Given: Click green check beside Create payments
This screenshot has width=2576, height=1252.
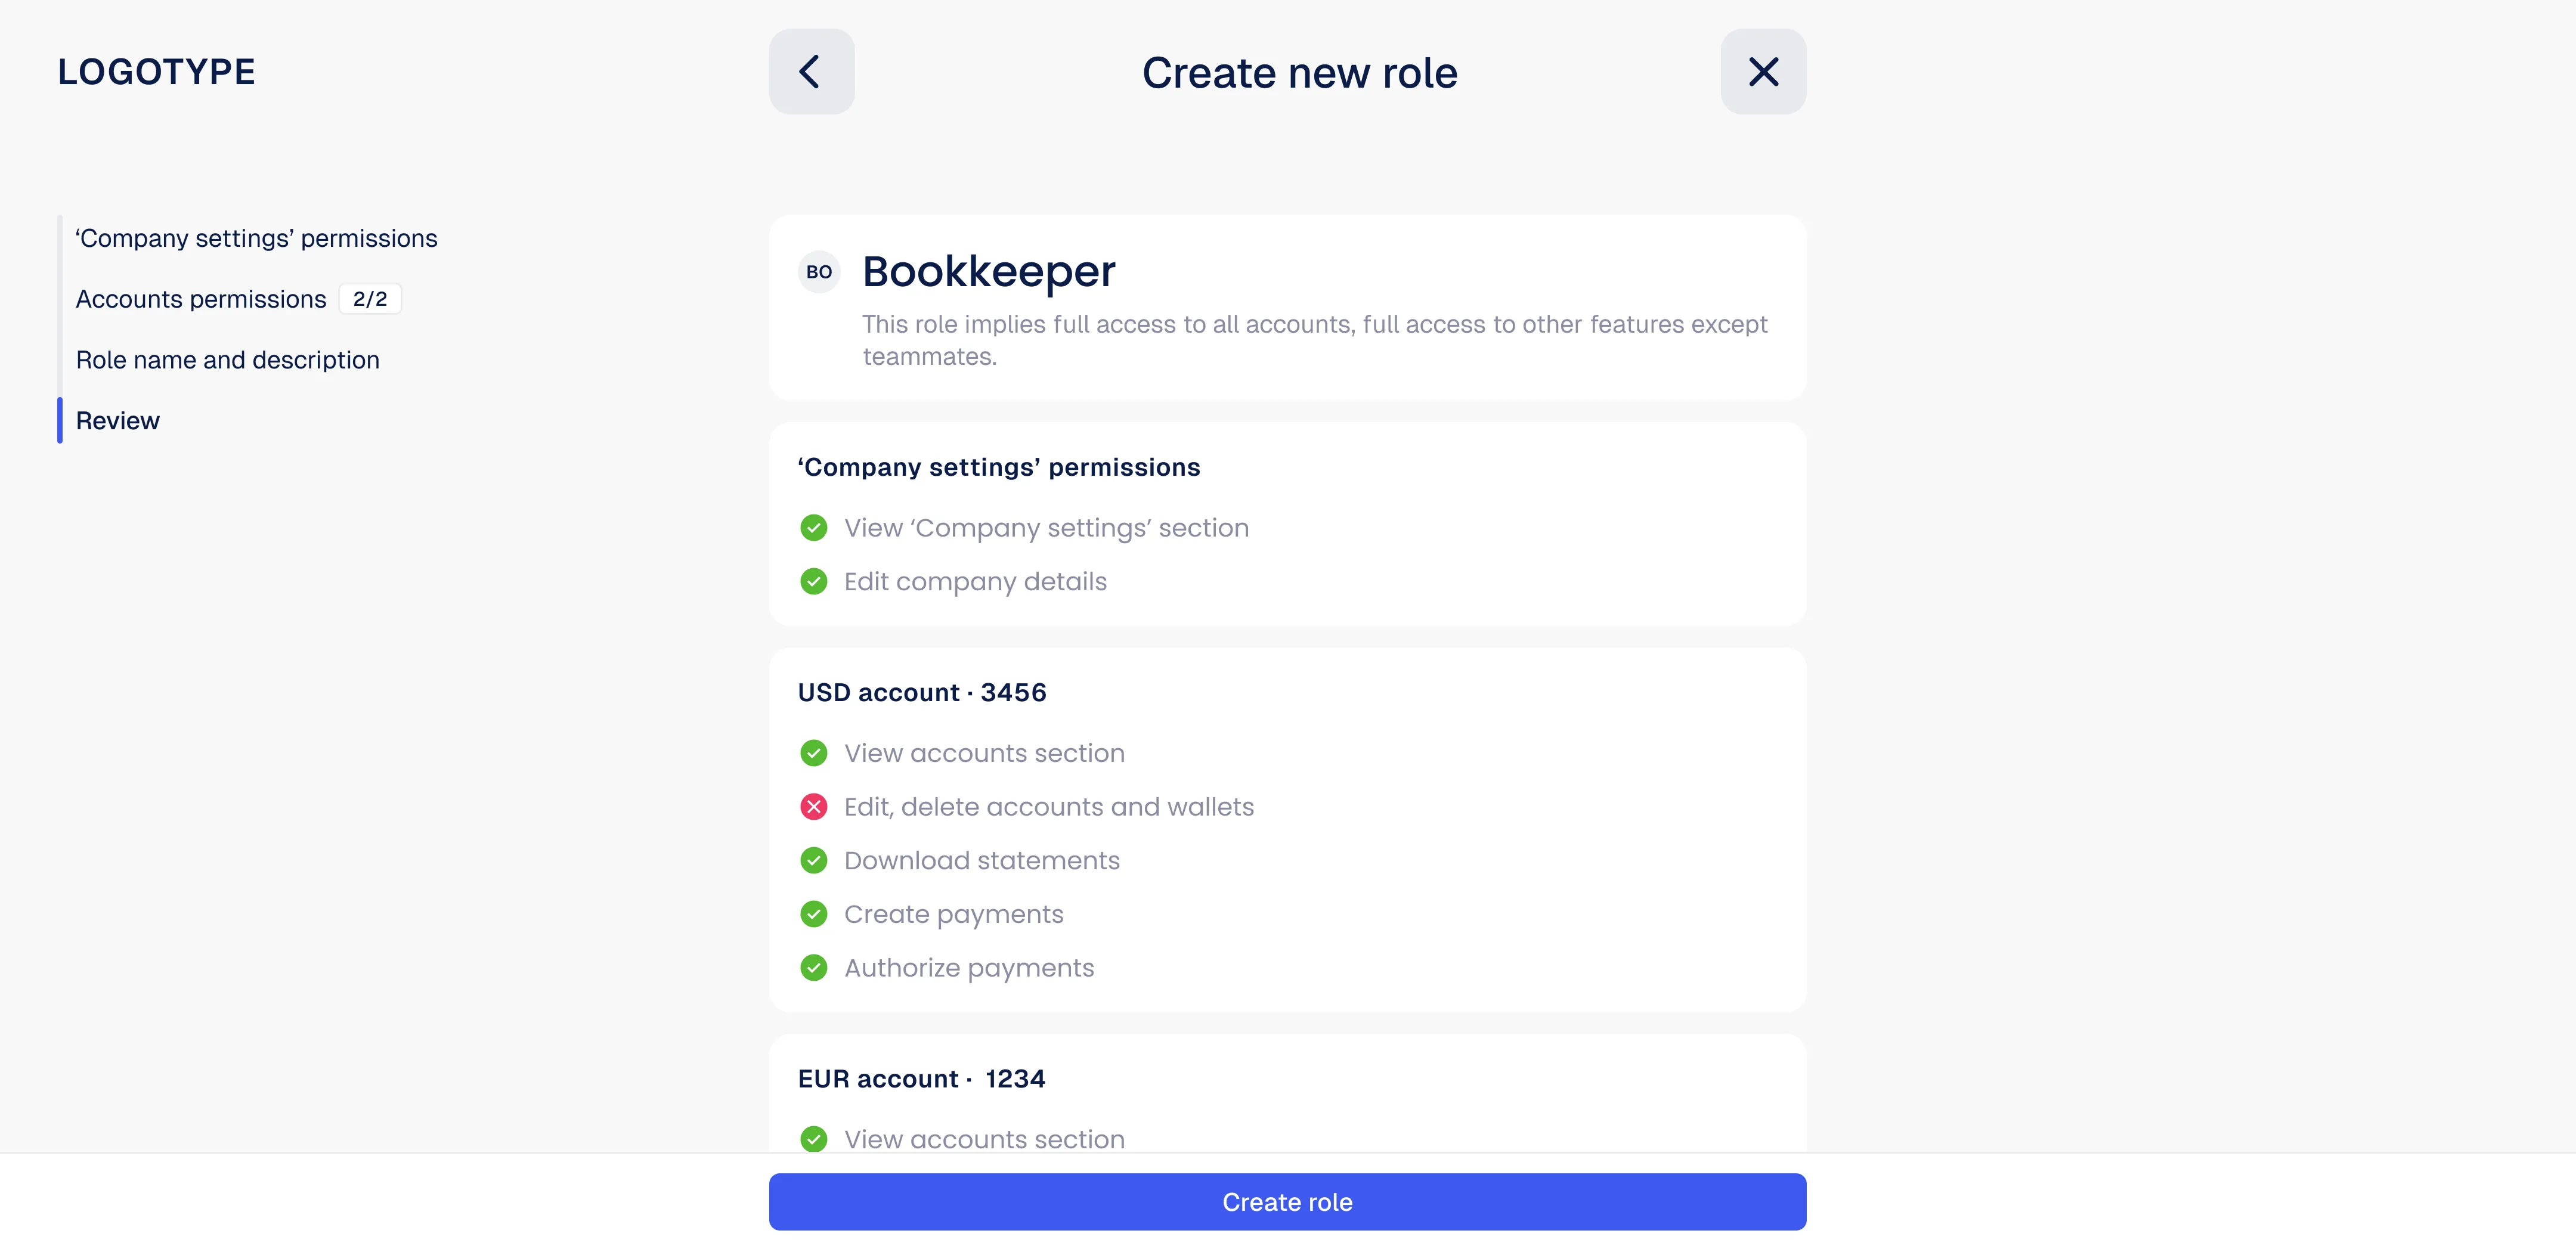Looking at the screenshot, I should (814, 915).
